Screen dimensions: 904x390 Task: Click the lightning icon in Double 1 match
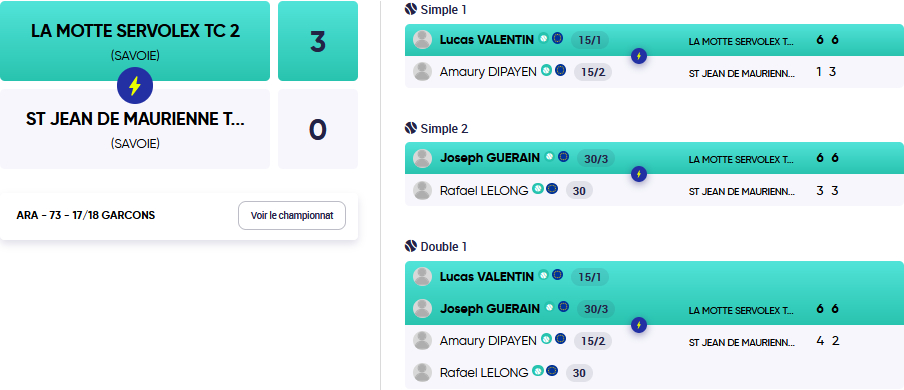[638, 325]
